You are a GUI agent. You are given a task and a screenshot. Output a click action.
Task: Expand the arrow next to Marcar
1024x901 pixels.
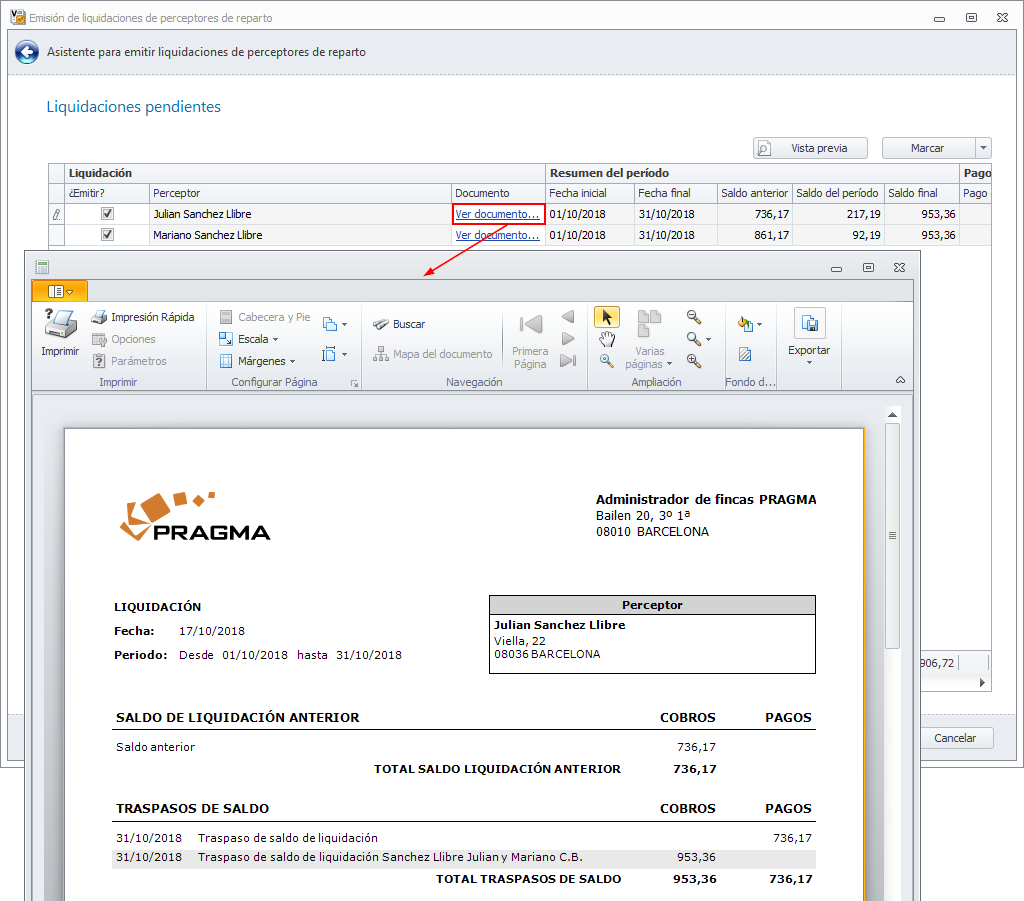(983, 148)
